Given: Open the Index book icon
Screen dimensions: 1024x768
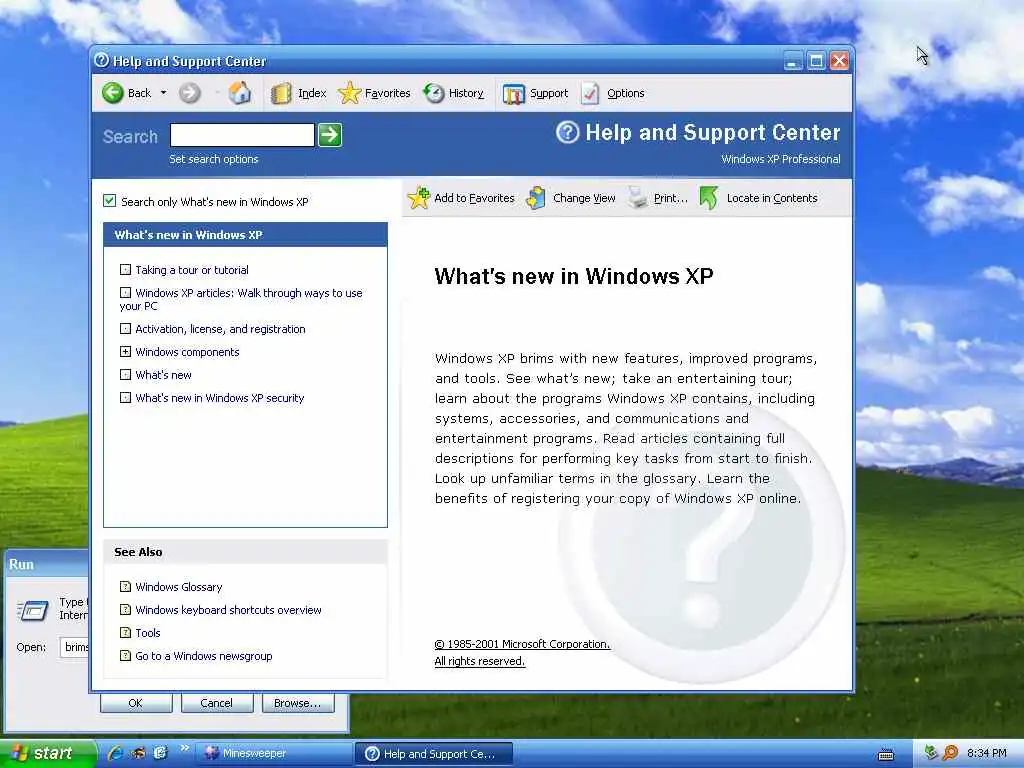Looking at the screenshot, I should click(281, 94).
